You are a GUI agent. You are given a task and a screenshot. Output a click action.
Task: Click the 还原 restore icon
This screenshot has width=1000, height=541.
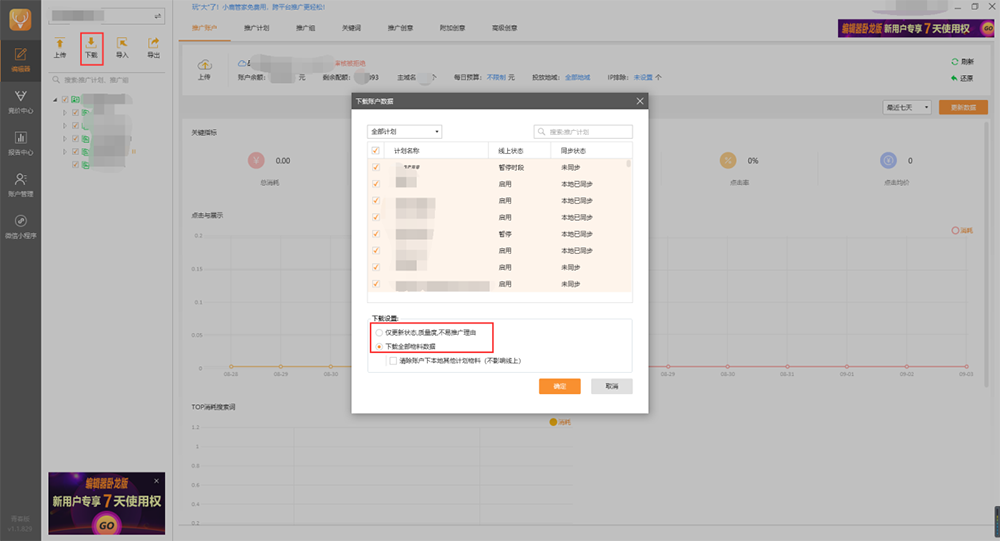[x=955, y=78]
